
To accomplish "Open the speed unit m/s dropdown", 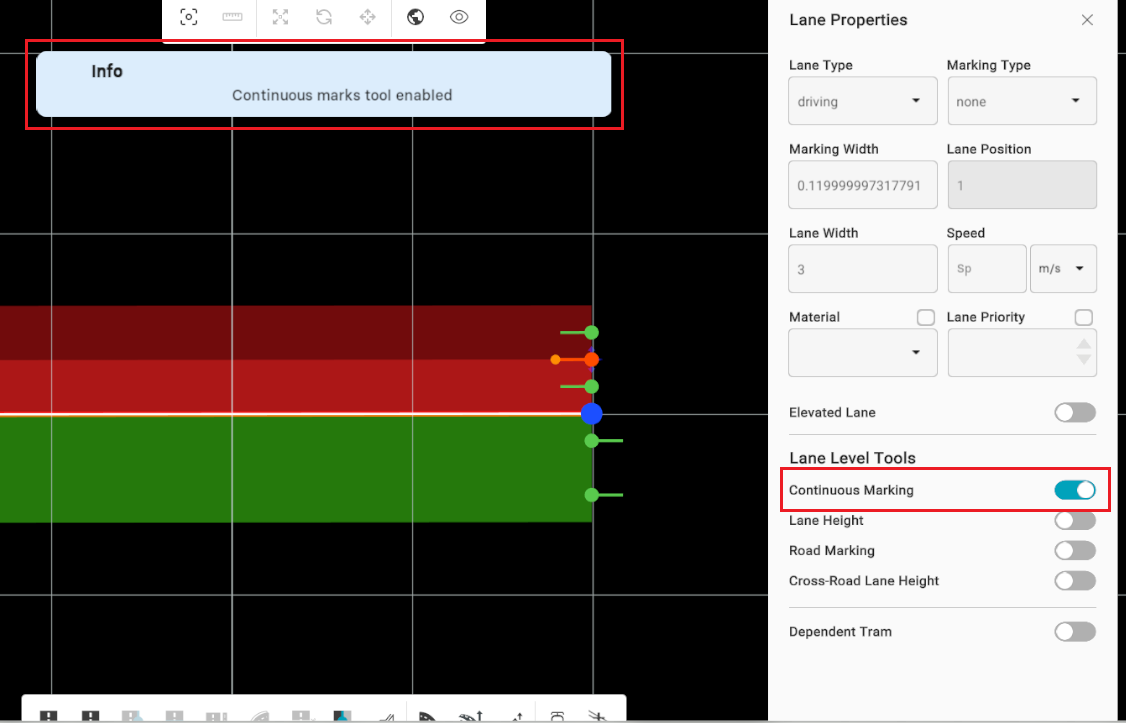I will [x=1063, y=269].
